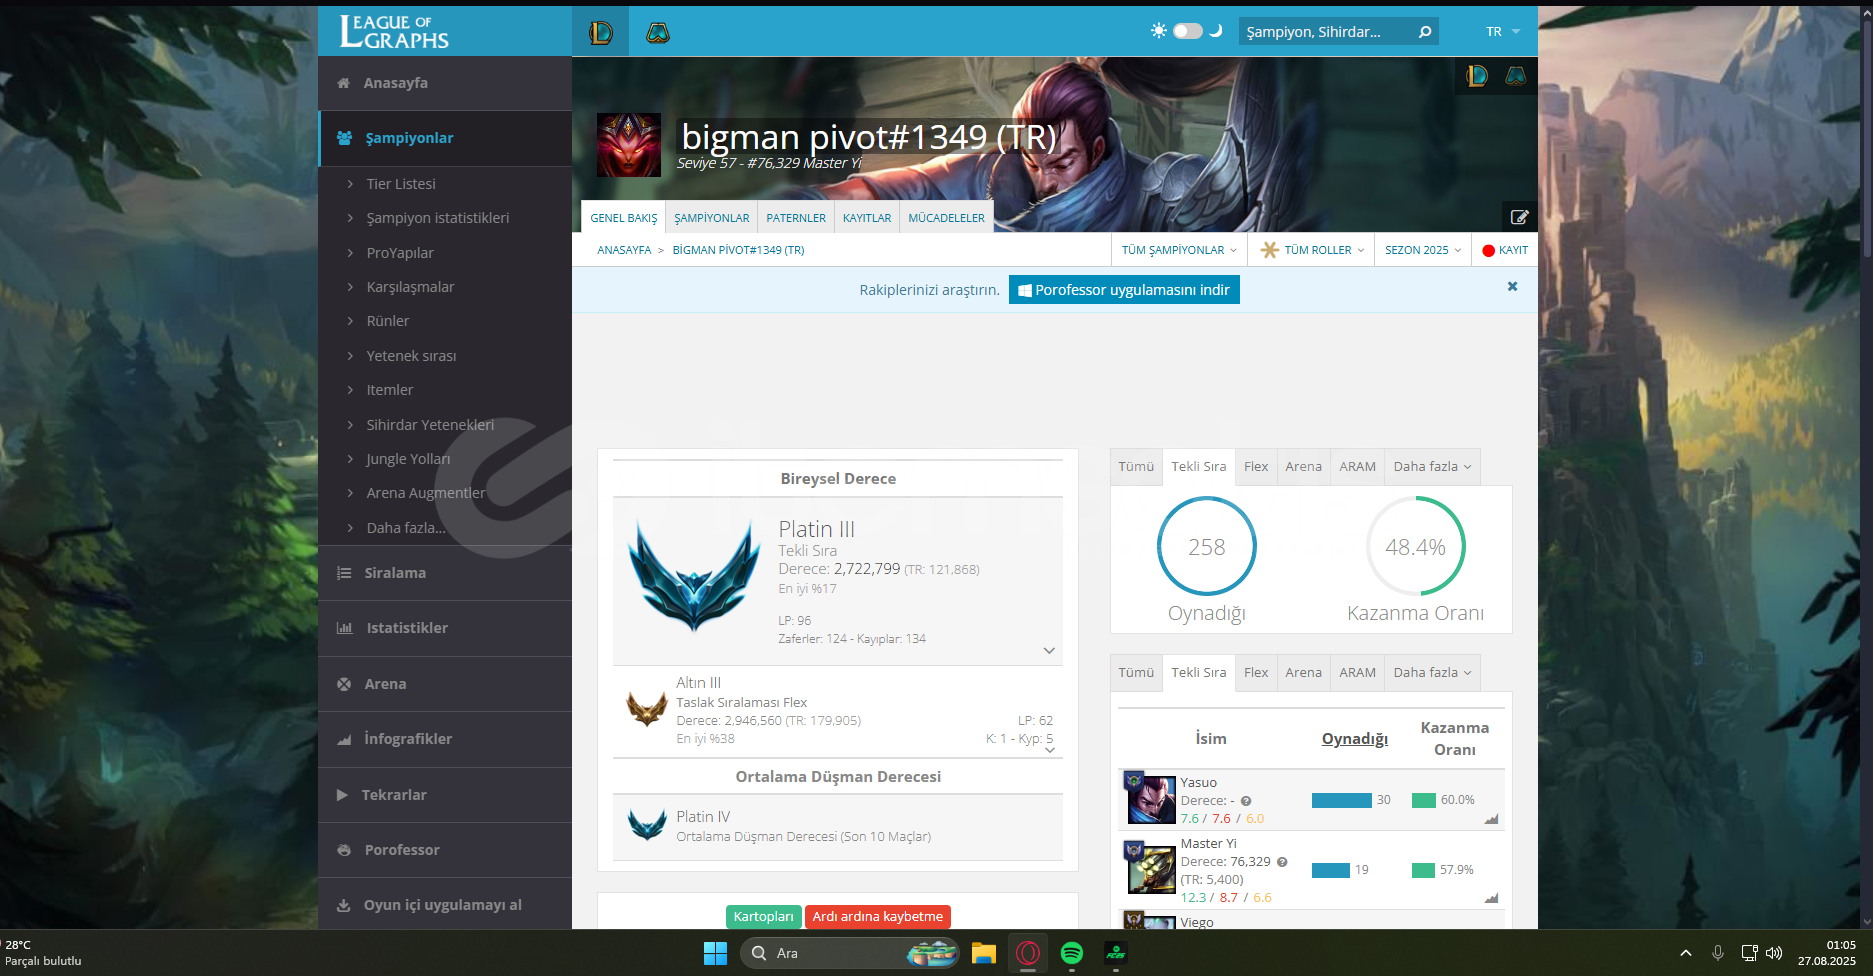Select Flex tab in winrate panel
The width and height of the screenshot is (1873, 976).
tap(1256, 467)
